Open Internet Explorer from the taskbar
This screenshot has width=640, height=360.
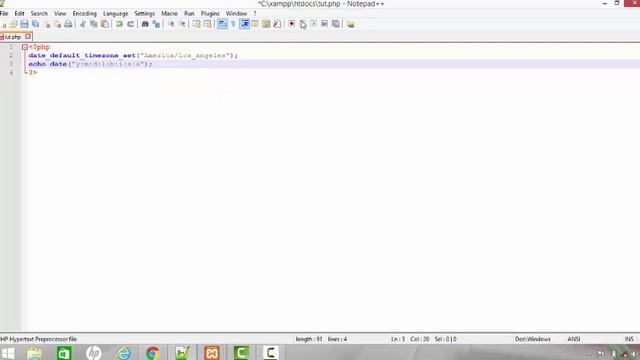pos(124,353)
